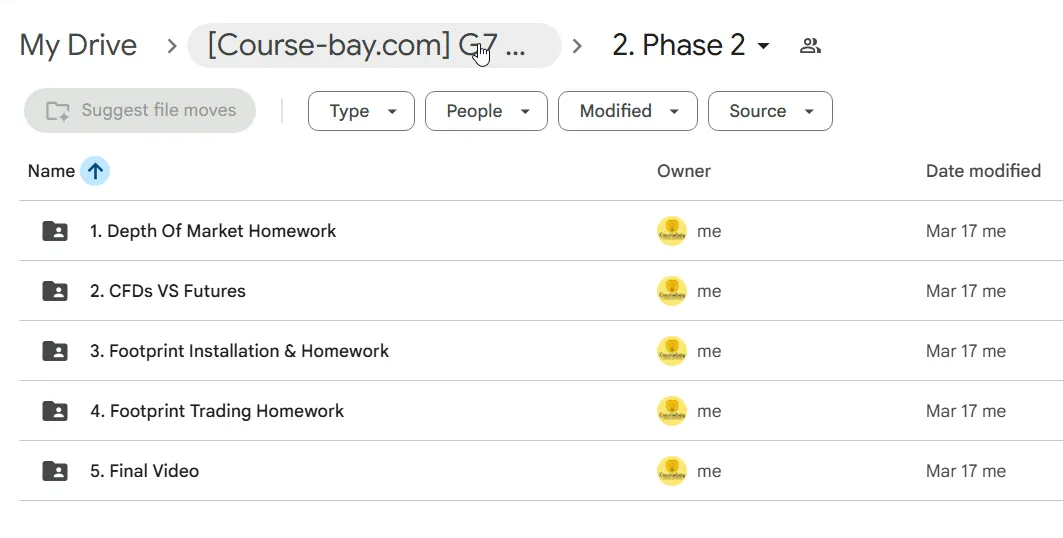Click owner avatar on Final Video row

[672, 471]
